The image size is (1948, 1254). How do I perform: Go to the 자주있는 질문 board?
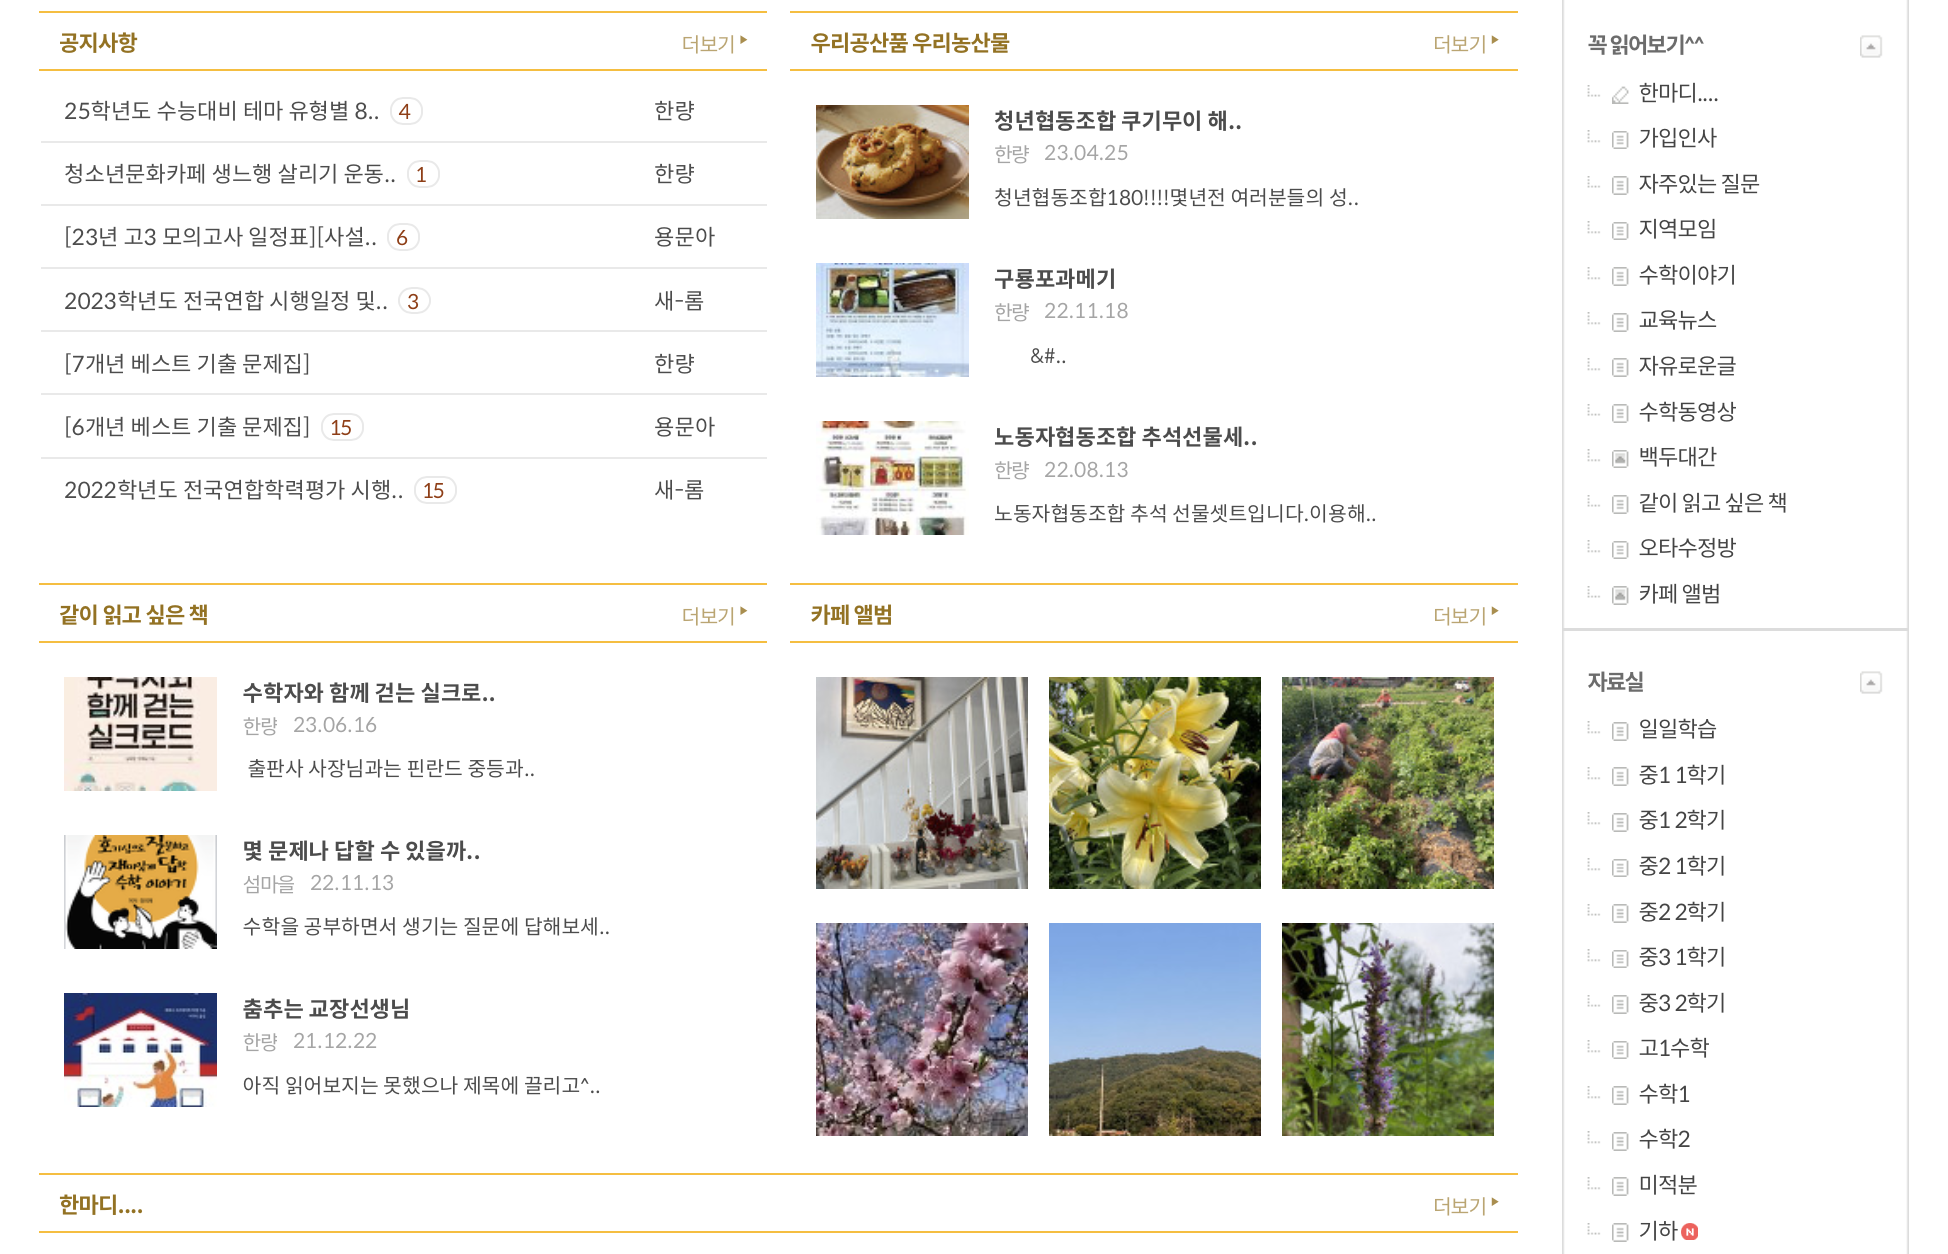1698,184
